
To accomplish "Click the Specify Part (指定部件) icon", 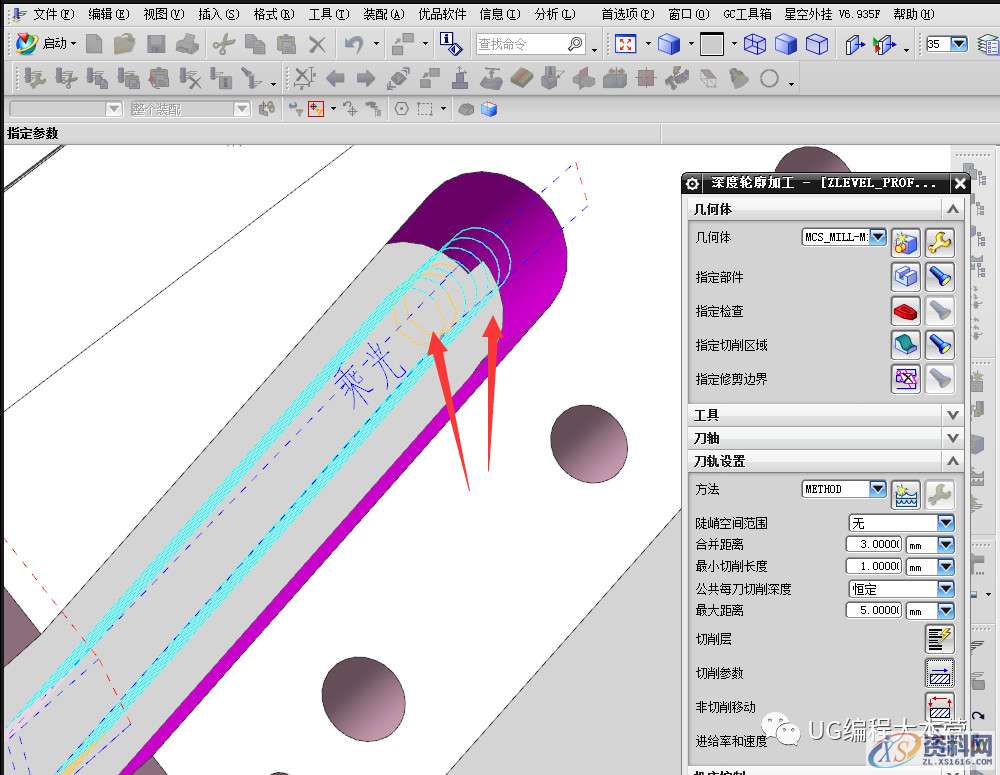I will tap(906, 277).
